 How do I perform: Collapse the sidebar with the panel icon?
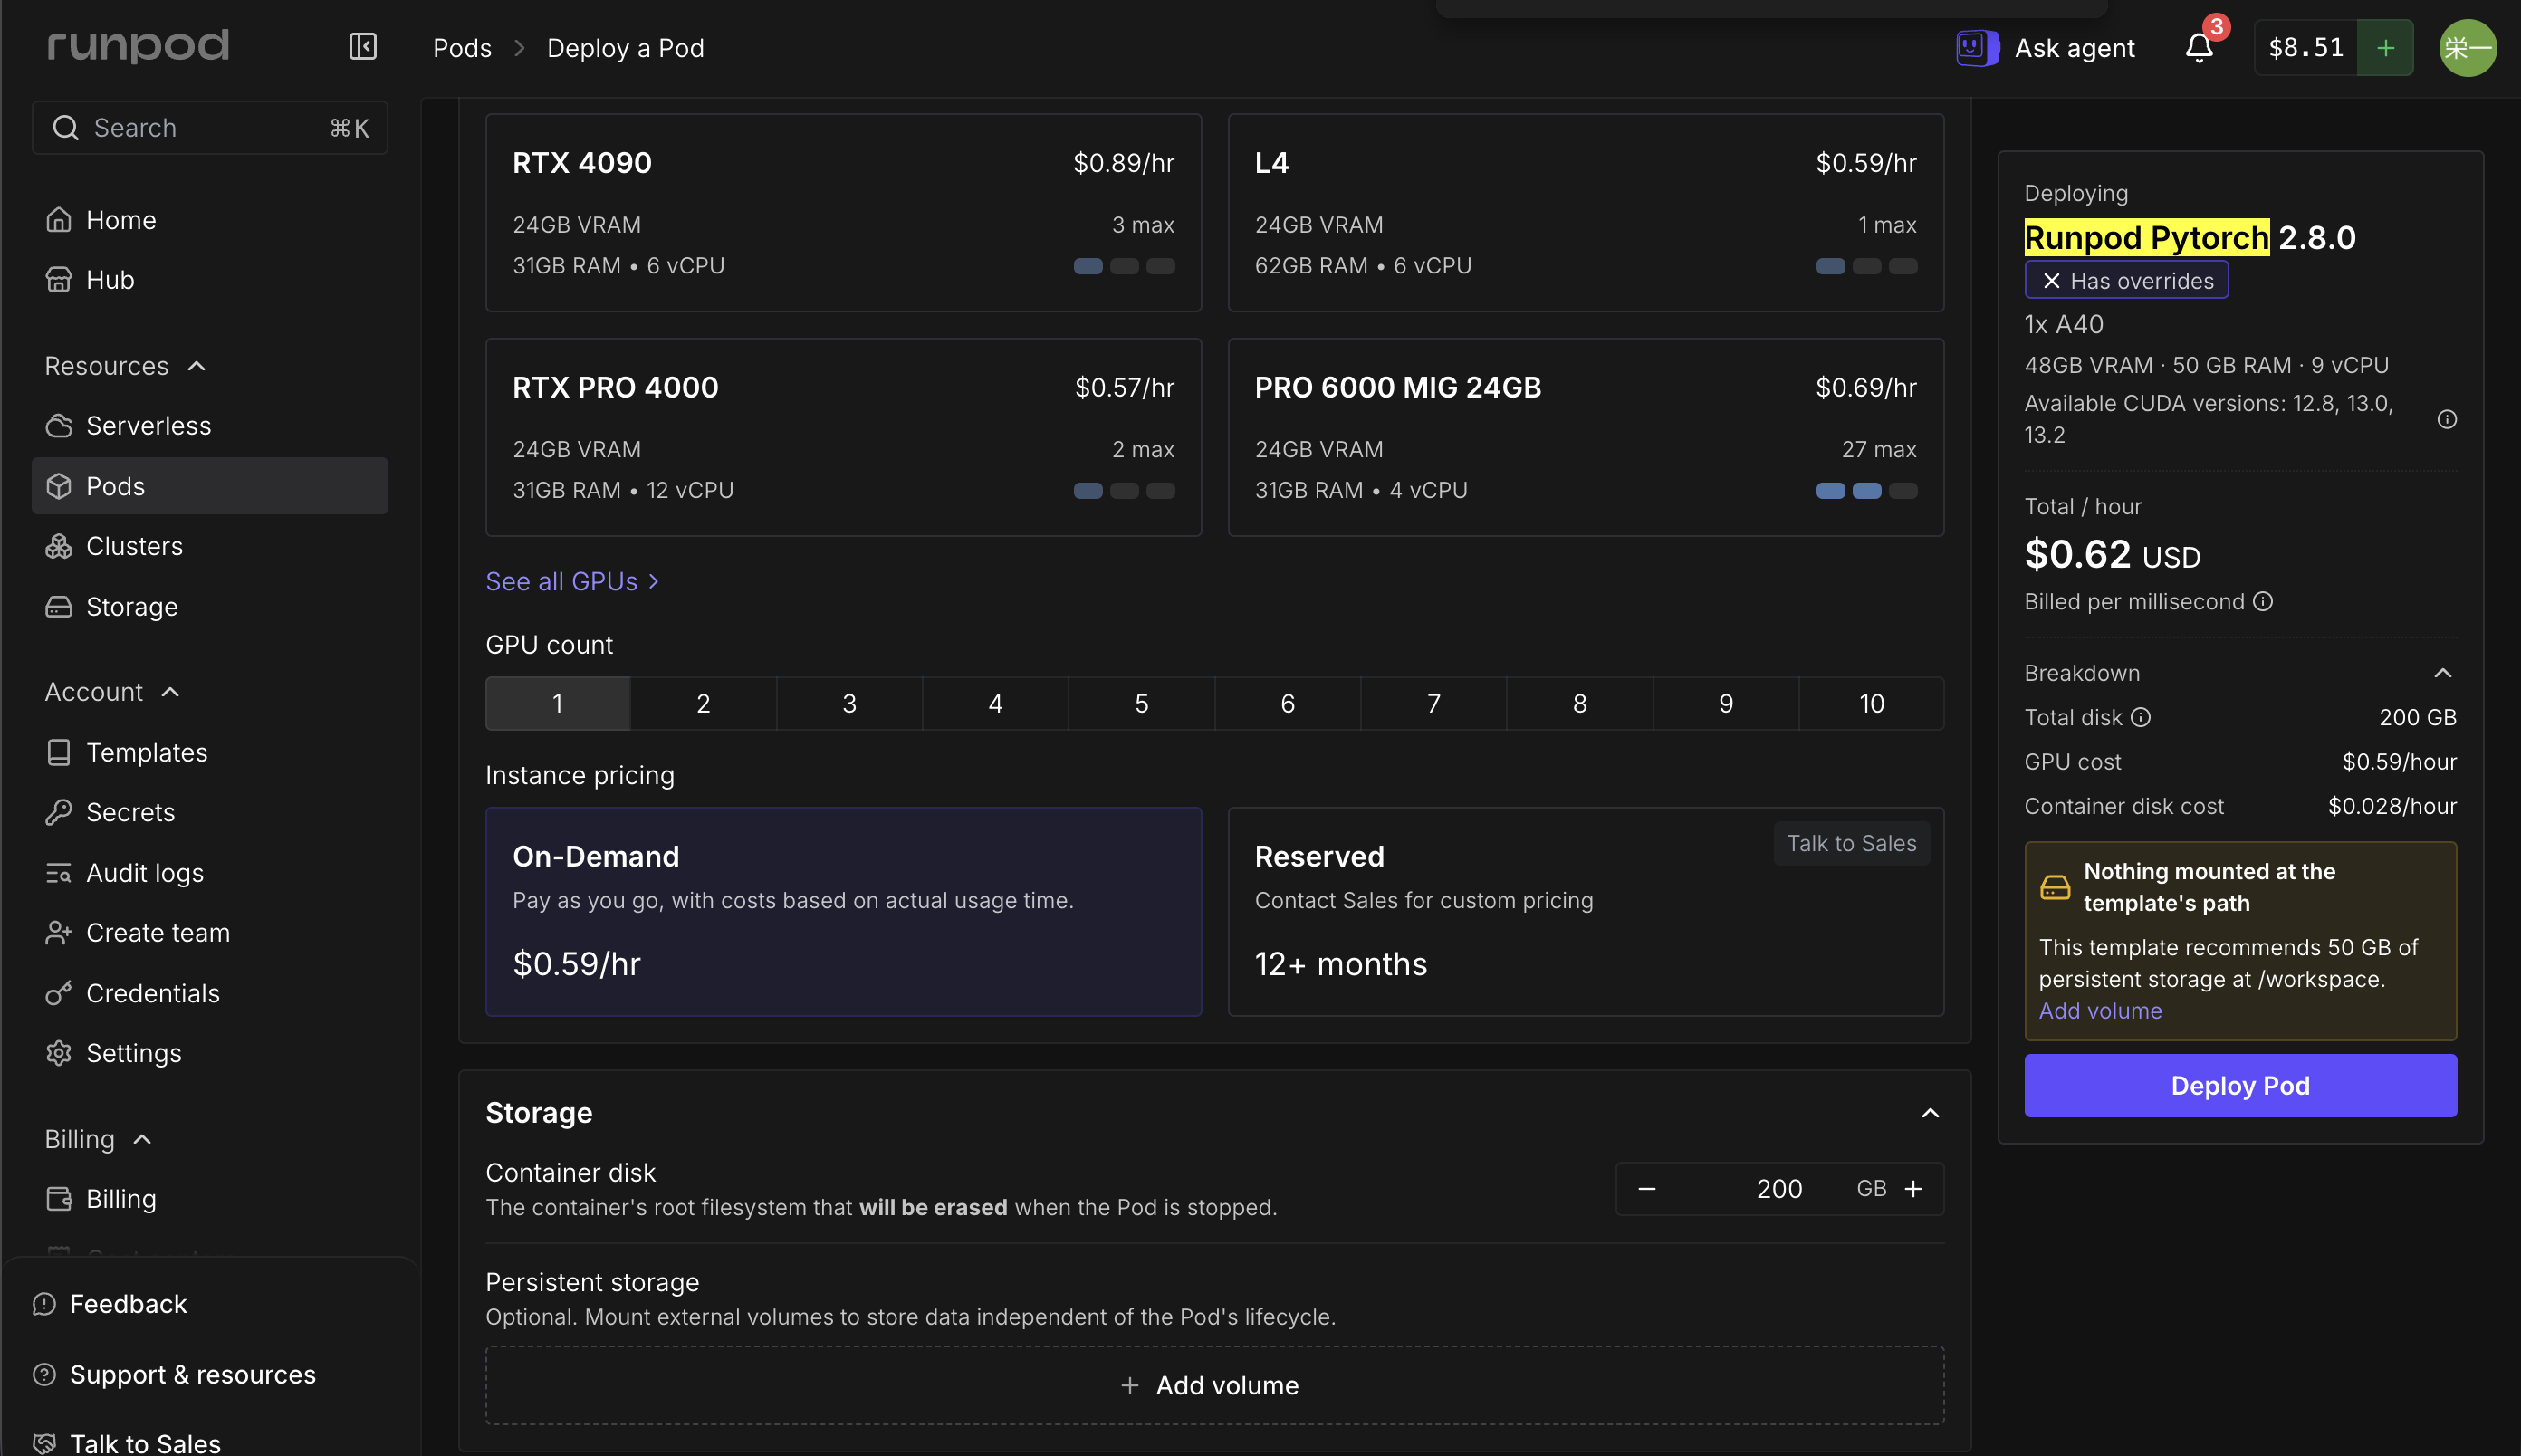point(363,47)
